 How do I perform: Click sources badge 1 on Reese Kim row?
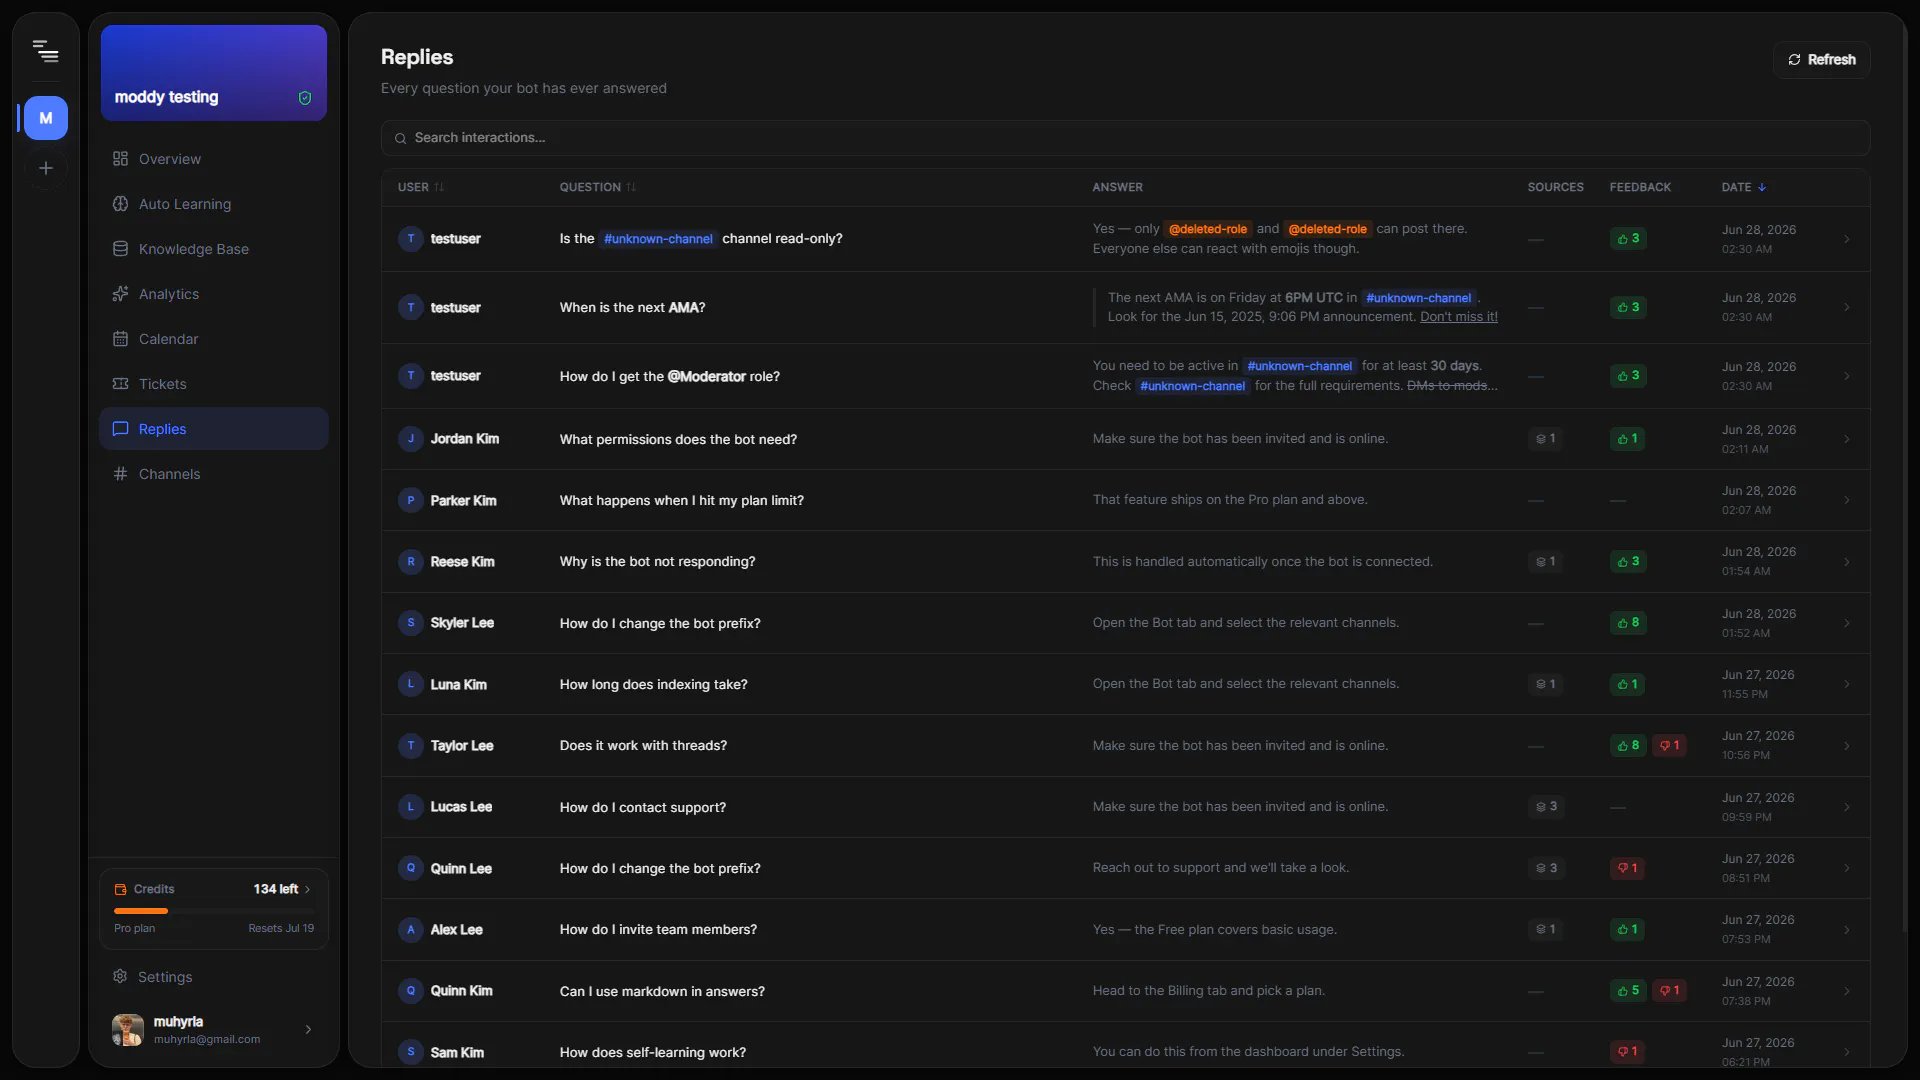[1545, 562]
